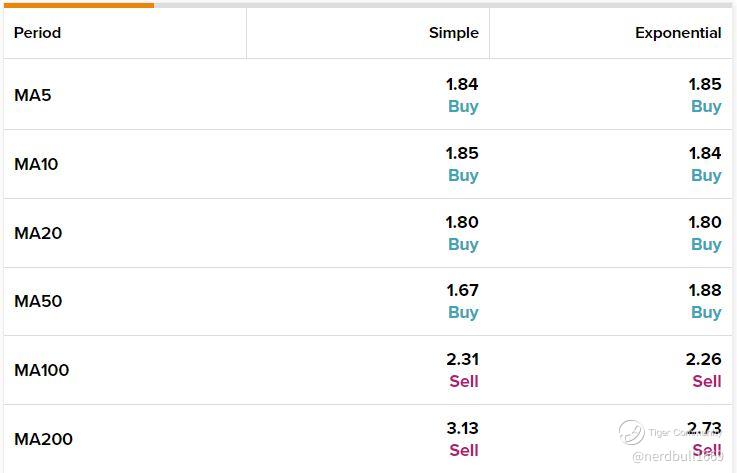This screenshot has height=473, width=737.
Task: Click the Buy signal under Simple MA5
Action: click(x=463, y=106)
